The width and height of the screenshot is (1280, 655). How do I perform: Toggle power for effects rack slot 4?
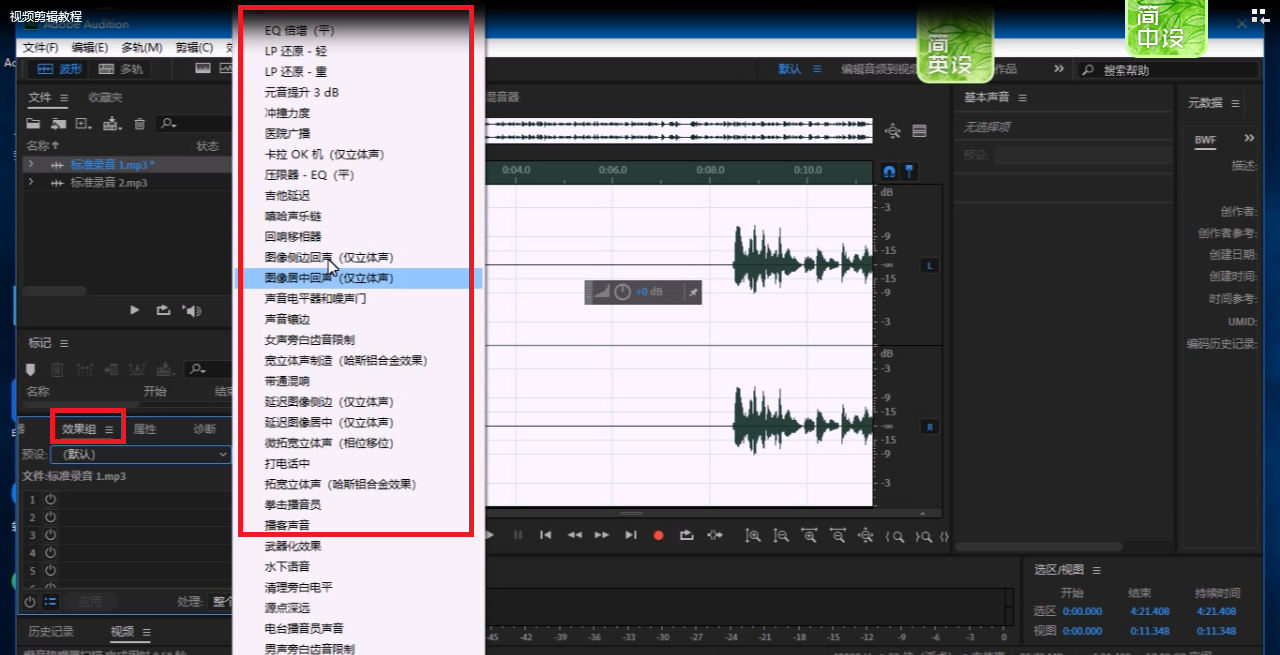pos(50,552)
